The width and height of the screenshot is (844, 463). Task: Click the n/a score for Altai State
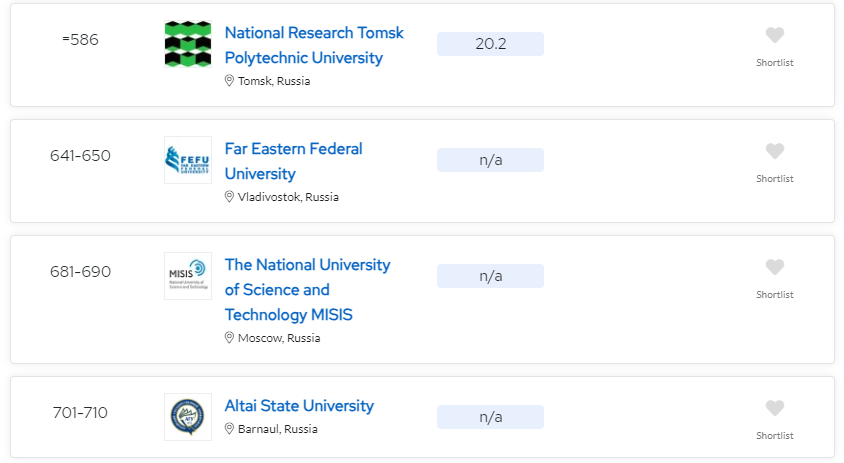(490, 417)
